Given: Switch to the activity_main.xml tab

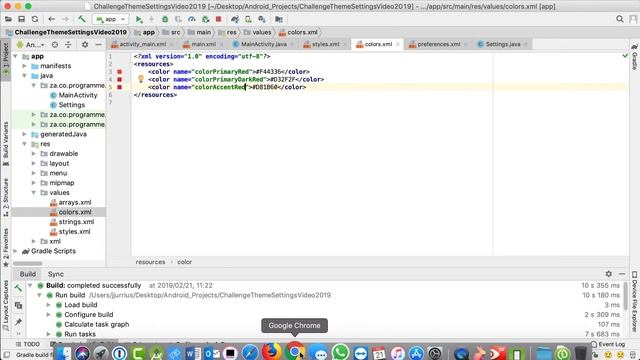Looking at the screenshot, I should [x=142, y=44].
